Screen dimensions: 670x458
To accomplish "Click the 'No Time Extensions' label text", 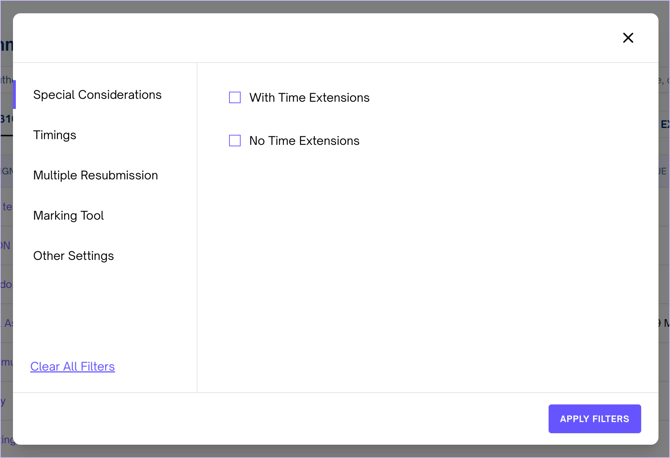I will 304,141.
